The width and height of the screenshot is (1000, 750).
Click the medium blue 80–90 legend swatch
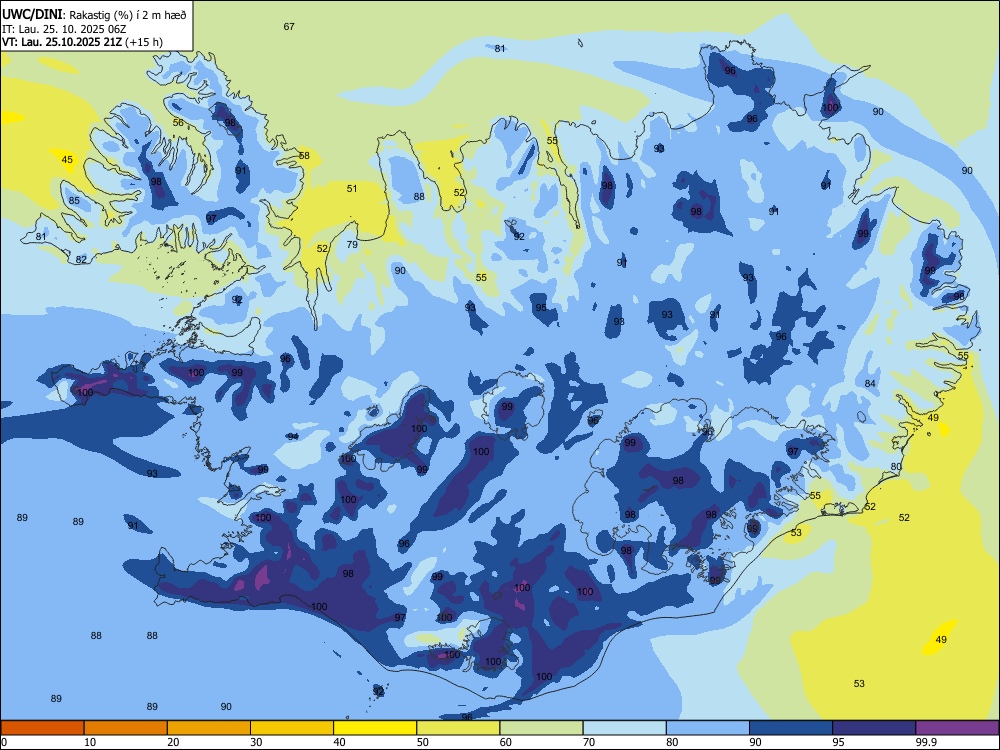pos(708,728)
